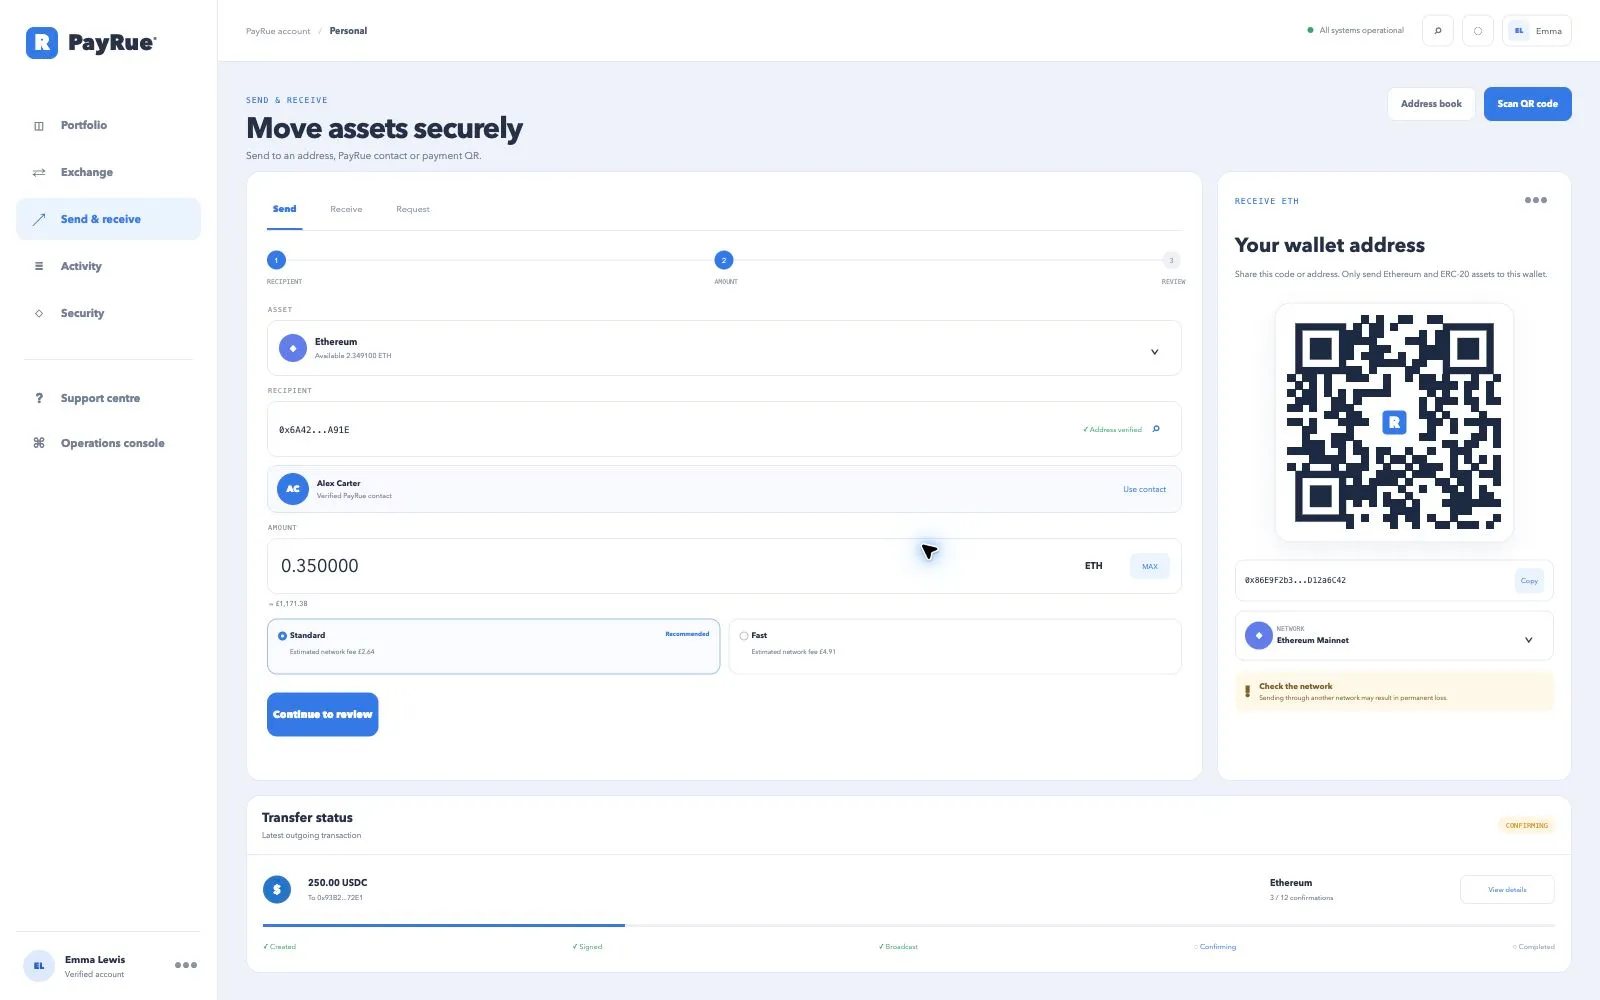The width and height of the screenshot is (1600, 1000).
Task: Go to Exchange in the sidebar
Action: pos(108,172)
